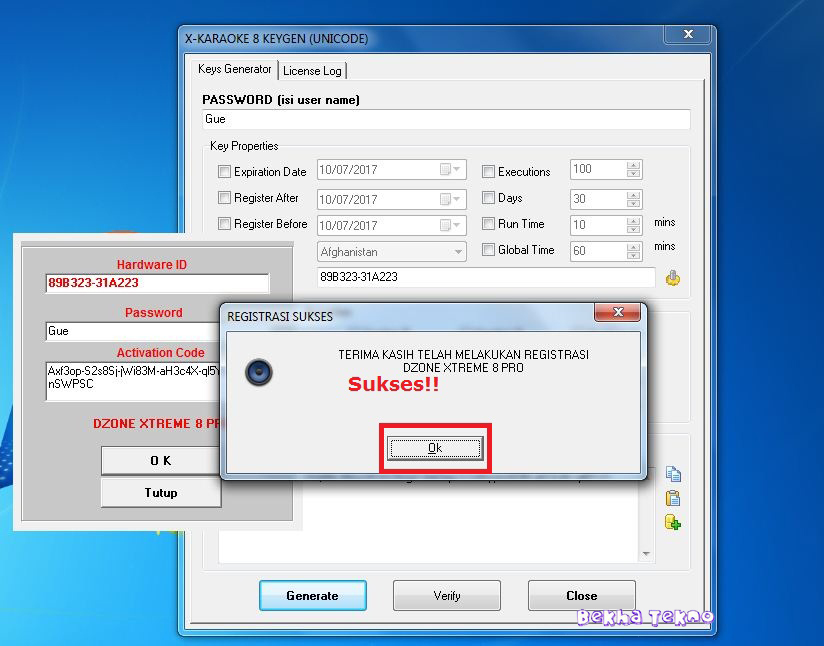The image size is (824, 646).
Task: Click the PASSWORD user name field
Action: [446, 119]
